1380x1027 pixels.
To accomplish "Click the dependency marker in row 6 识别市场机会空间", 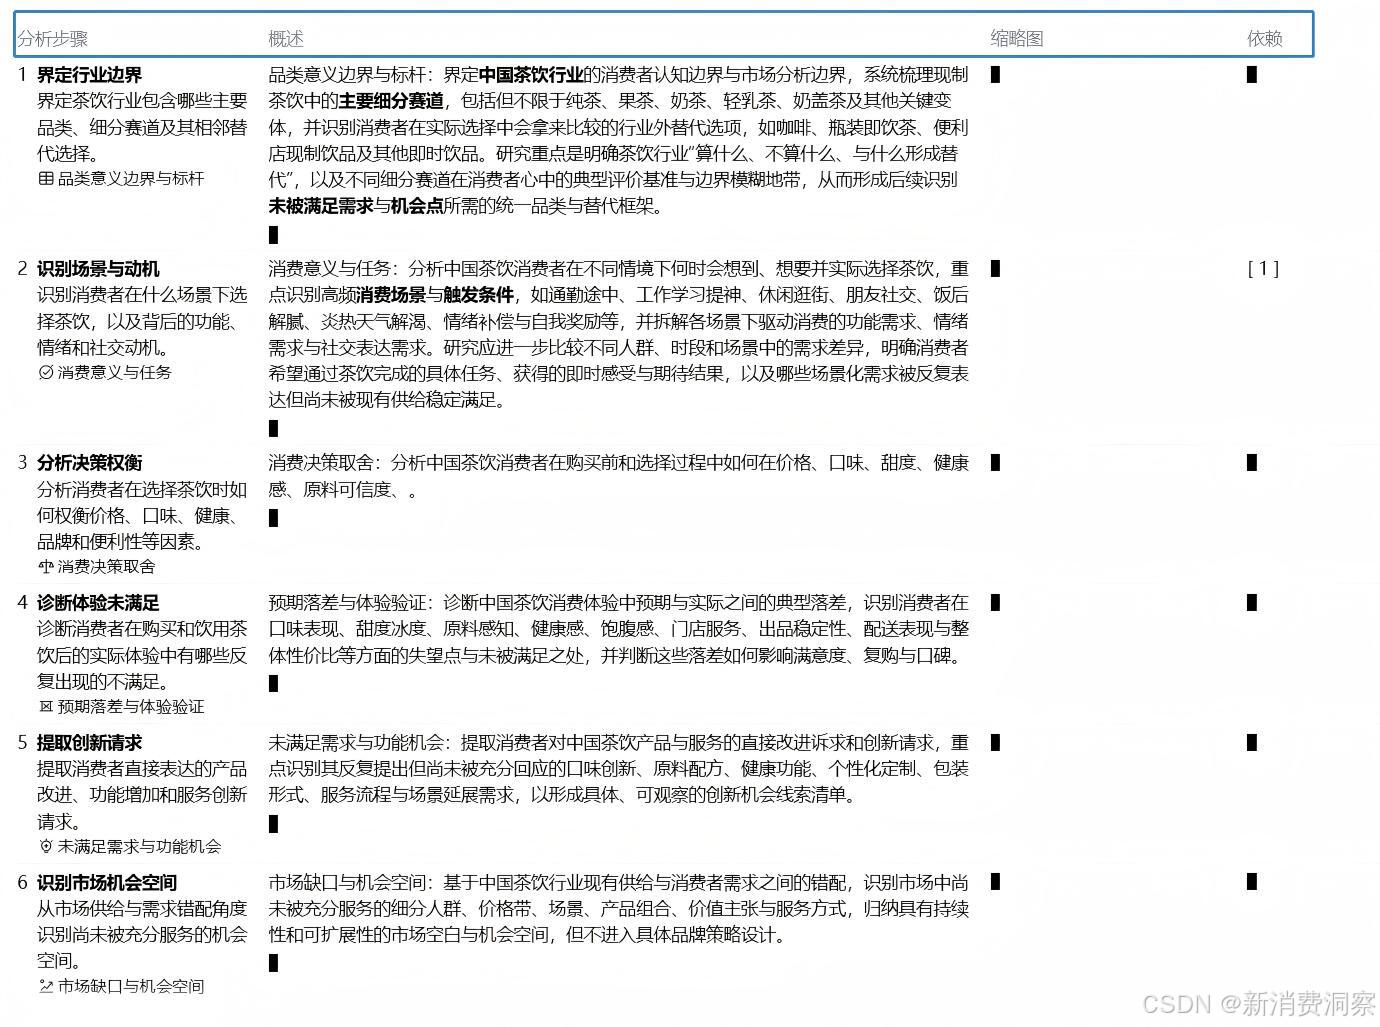I will (x=1252, y=881).
